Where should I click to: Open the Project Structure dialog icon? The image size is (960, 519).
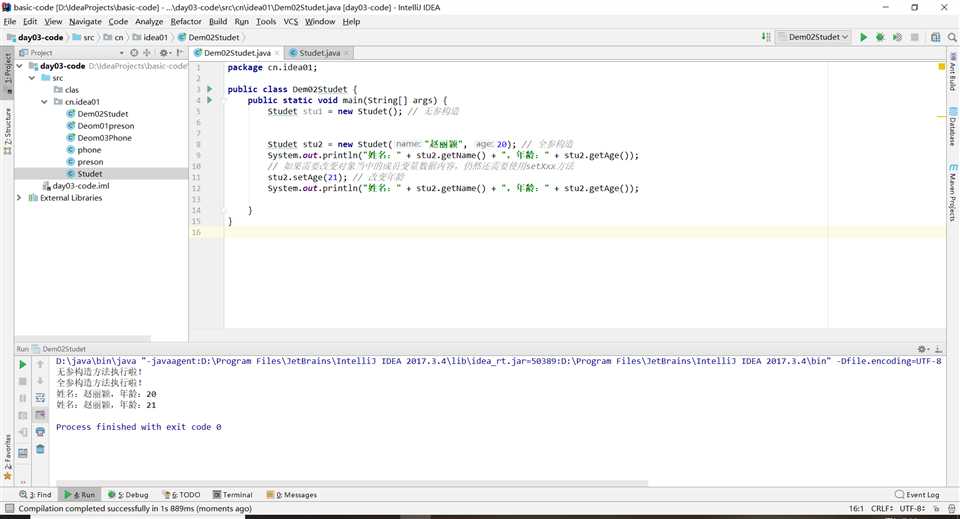point(936,37)
